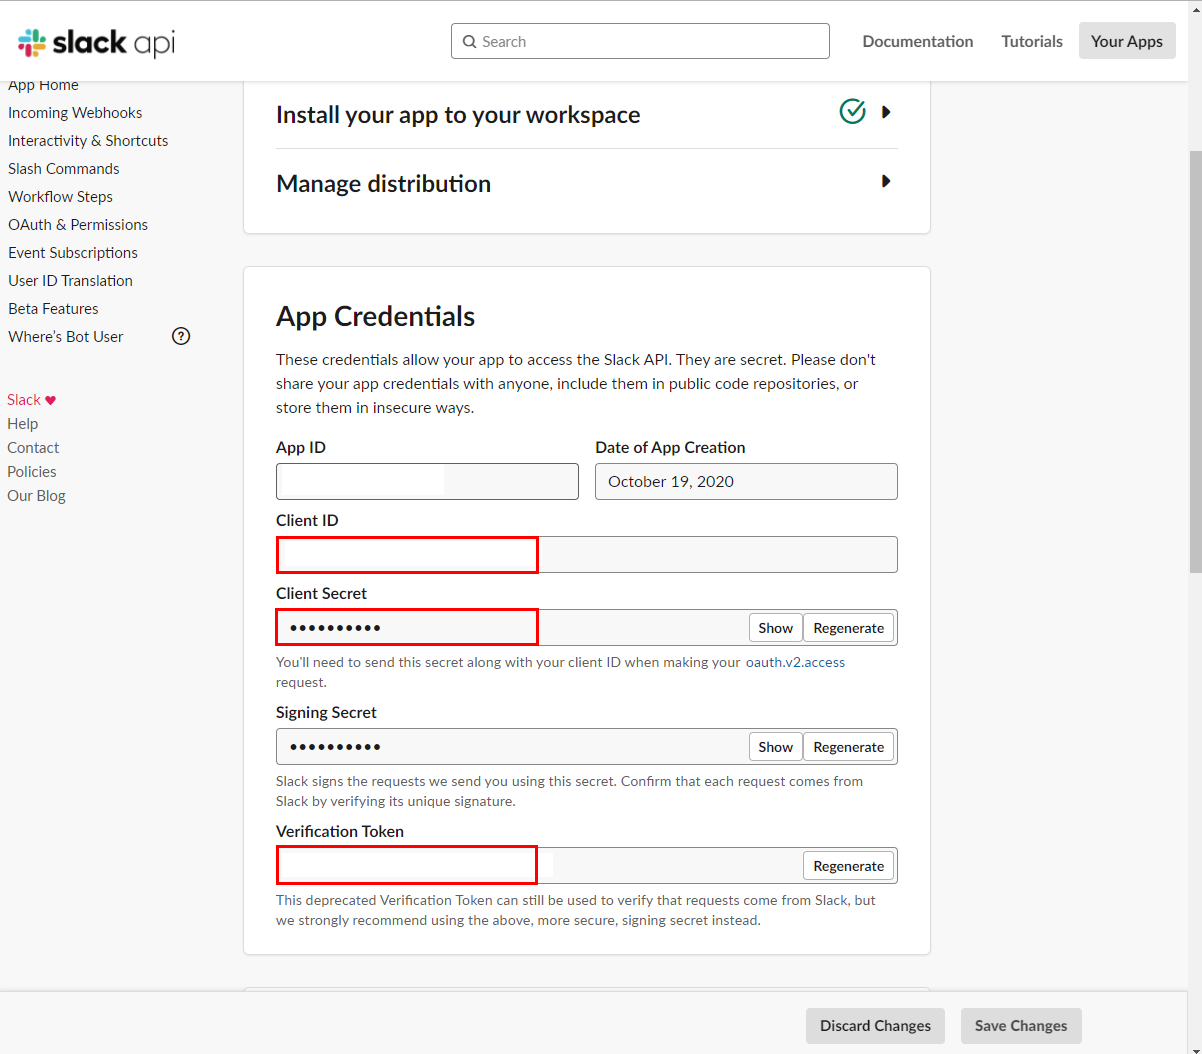
Task: Click the Slack link in sidebar
Action: coord(24,400)
